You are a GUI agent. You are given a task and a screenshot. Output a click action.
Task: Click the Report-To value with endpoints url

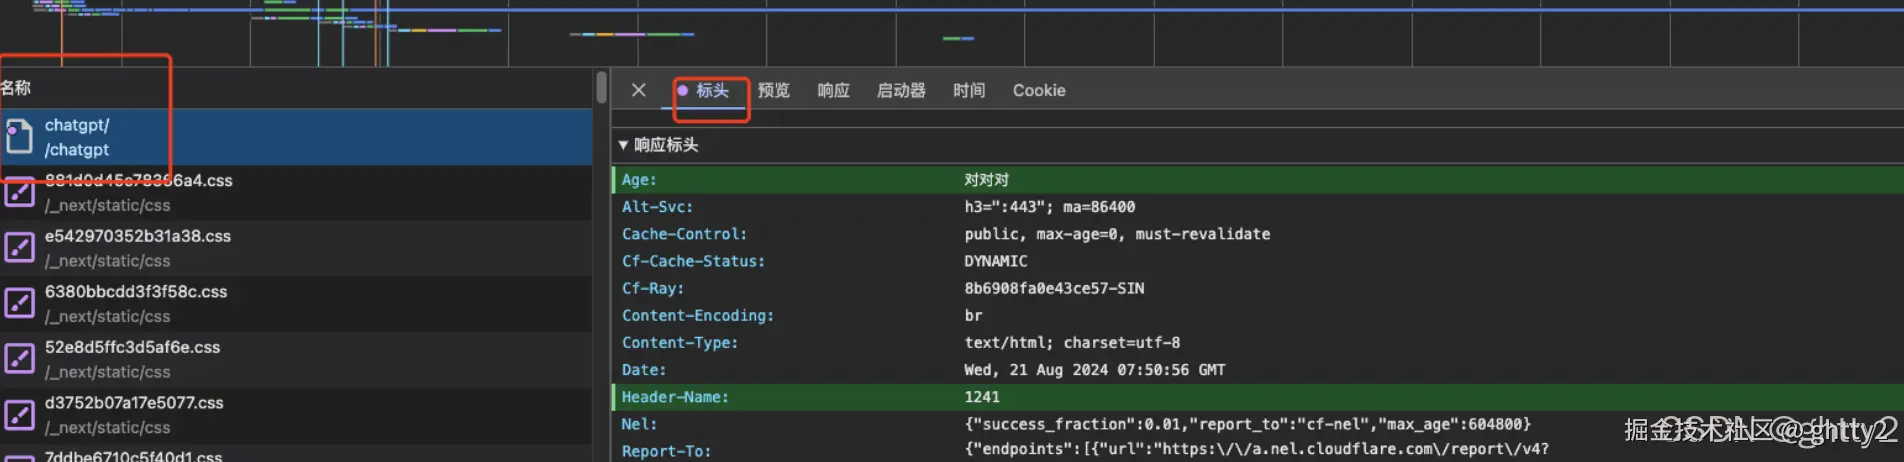[x=1256, y=449]
